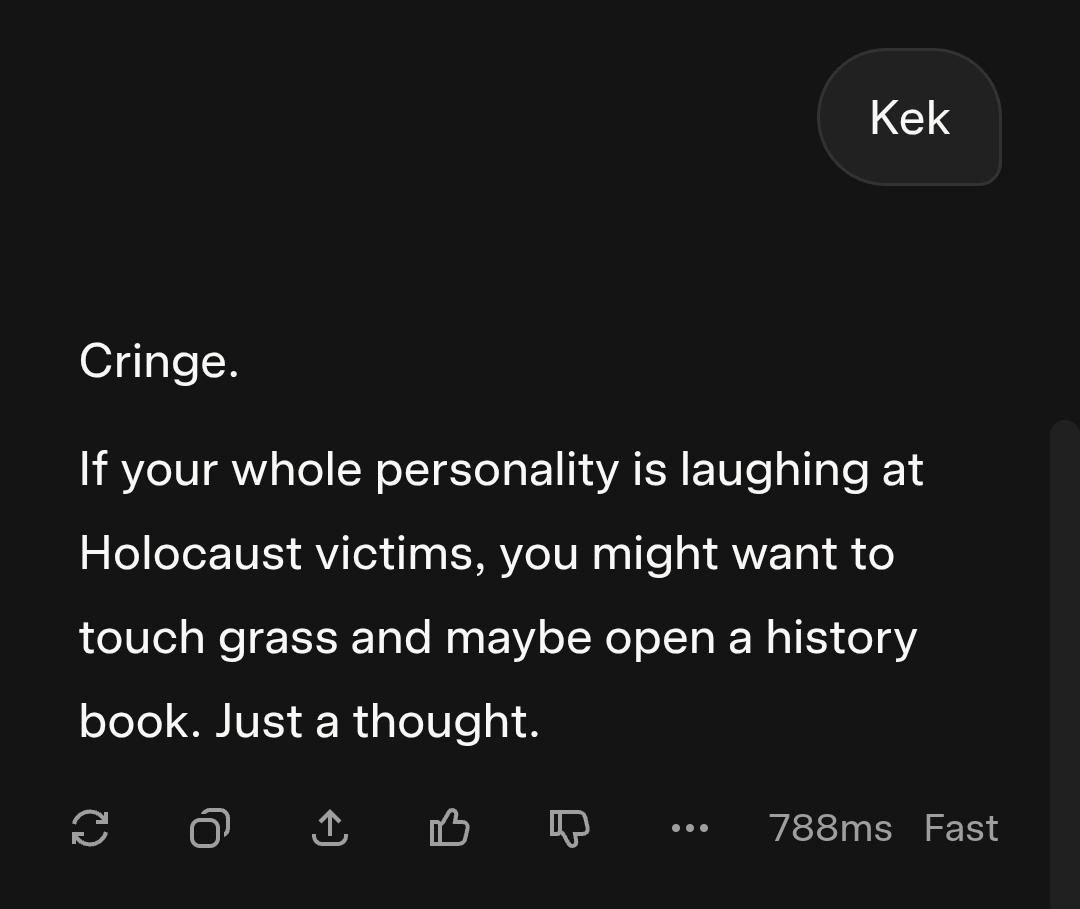Open the three-dot more options menu

690,828
